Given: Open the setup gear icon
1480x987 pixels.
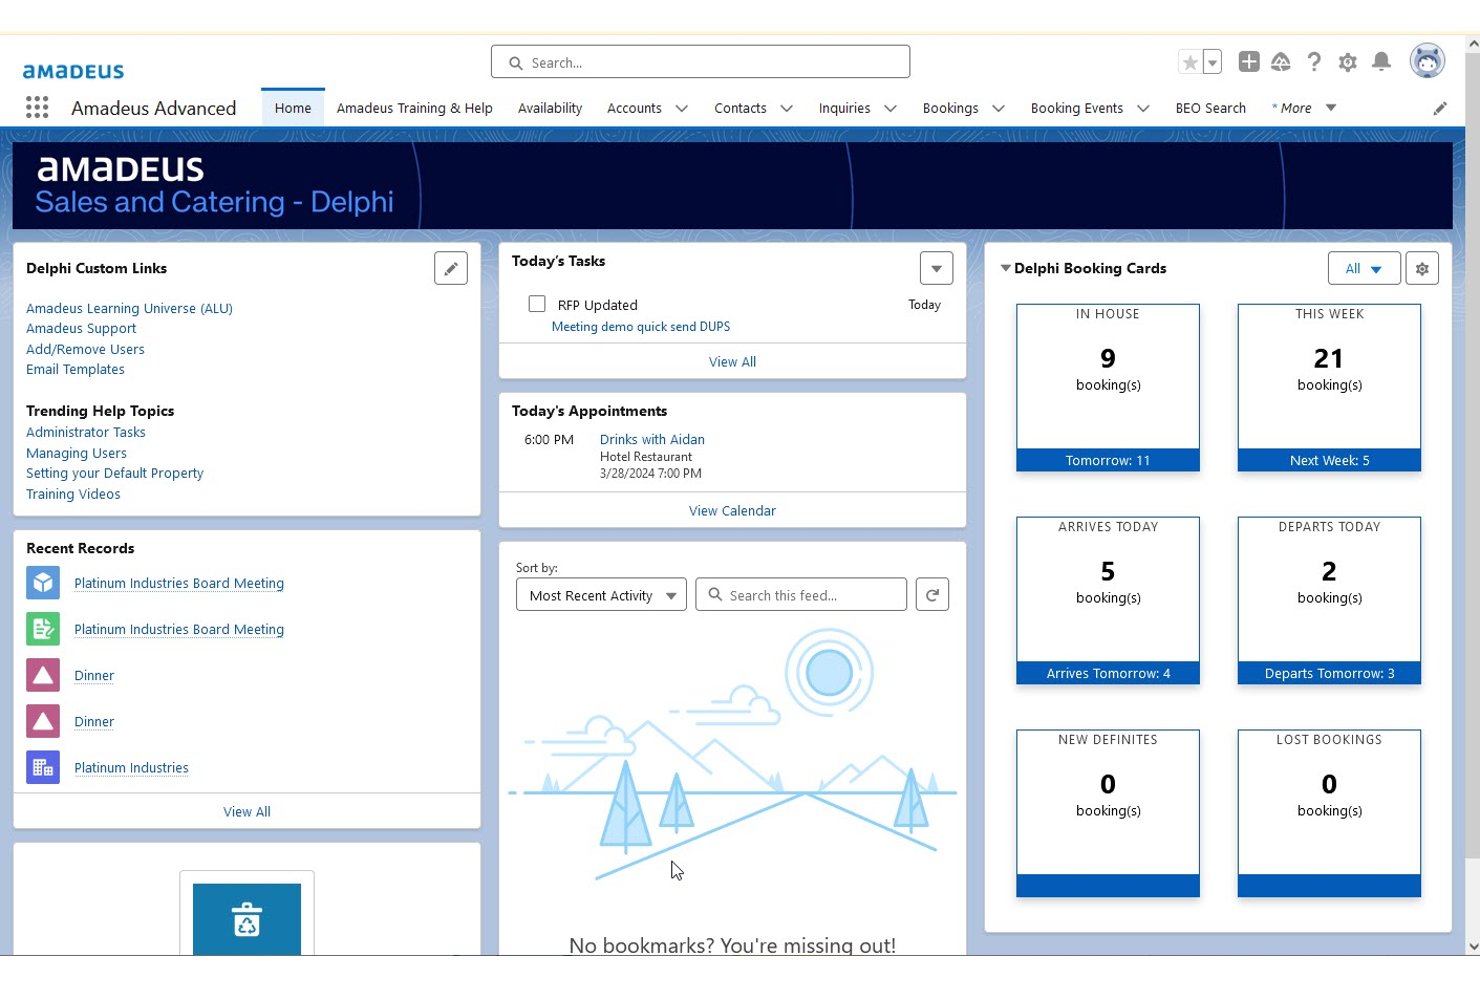Looking at the screenshot, I should click(x=1348, y=62).
